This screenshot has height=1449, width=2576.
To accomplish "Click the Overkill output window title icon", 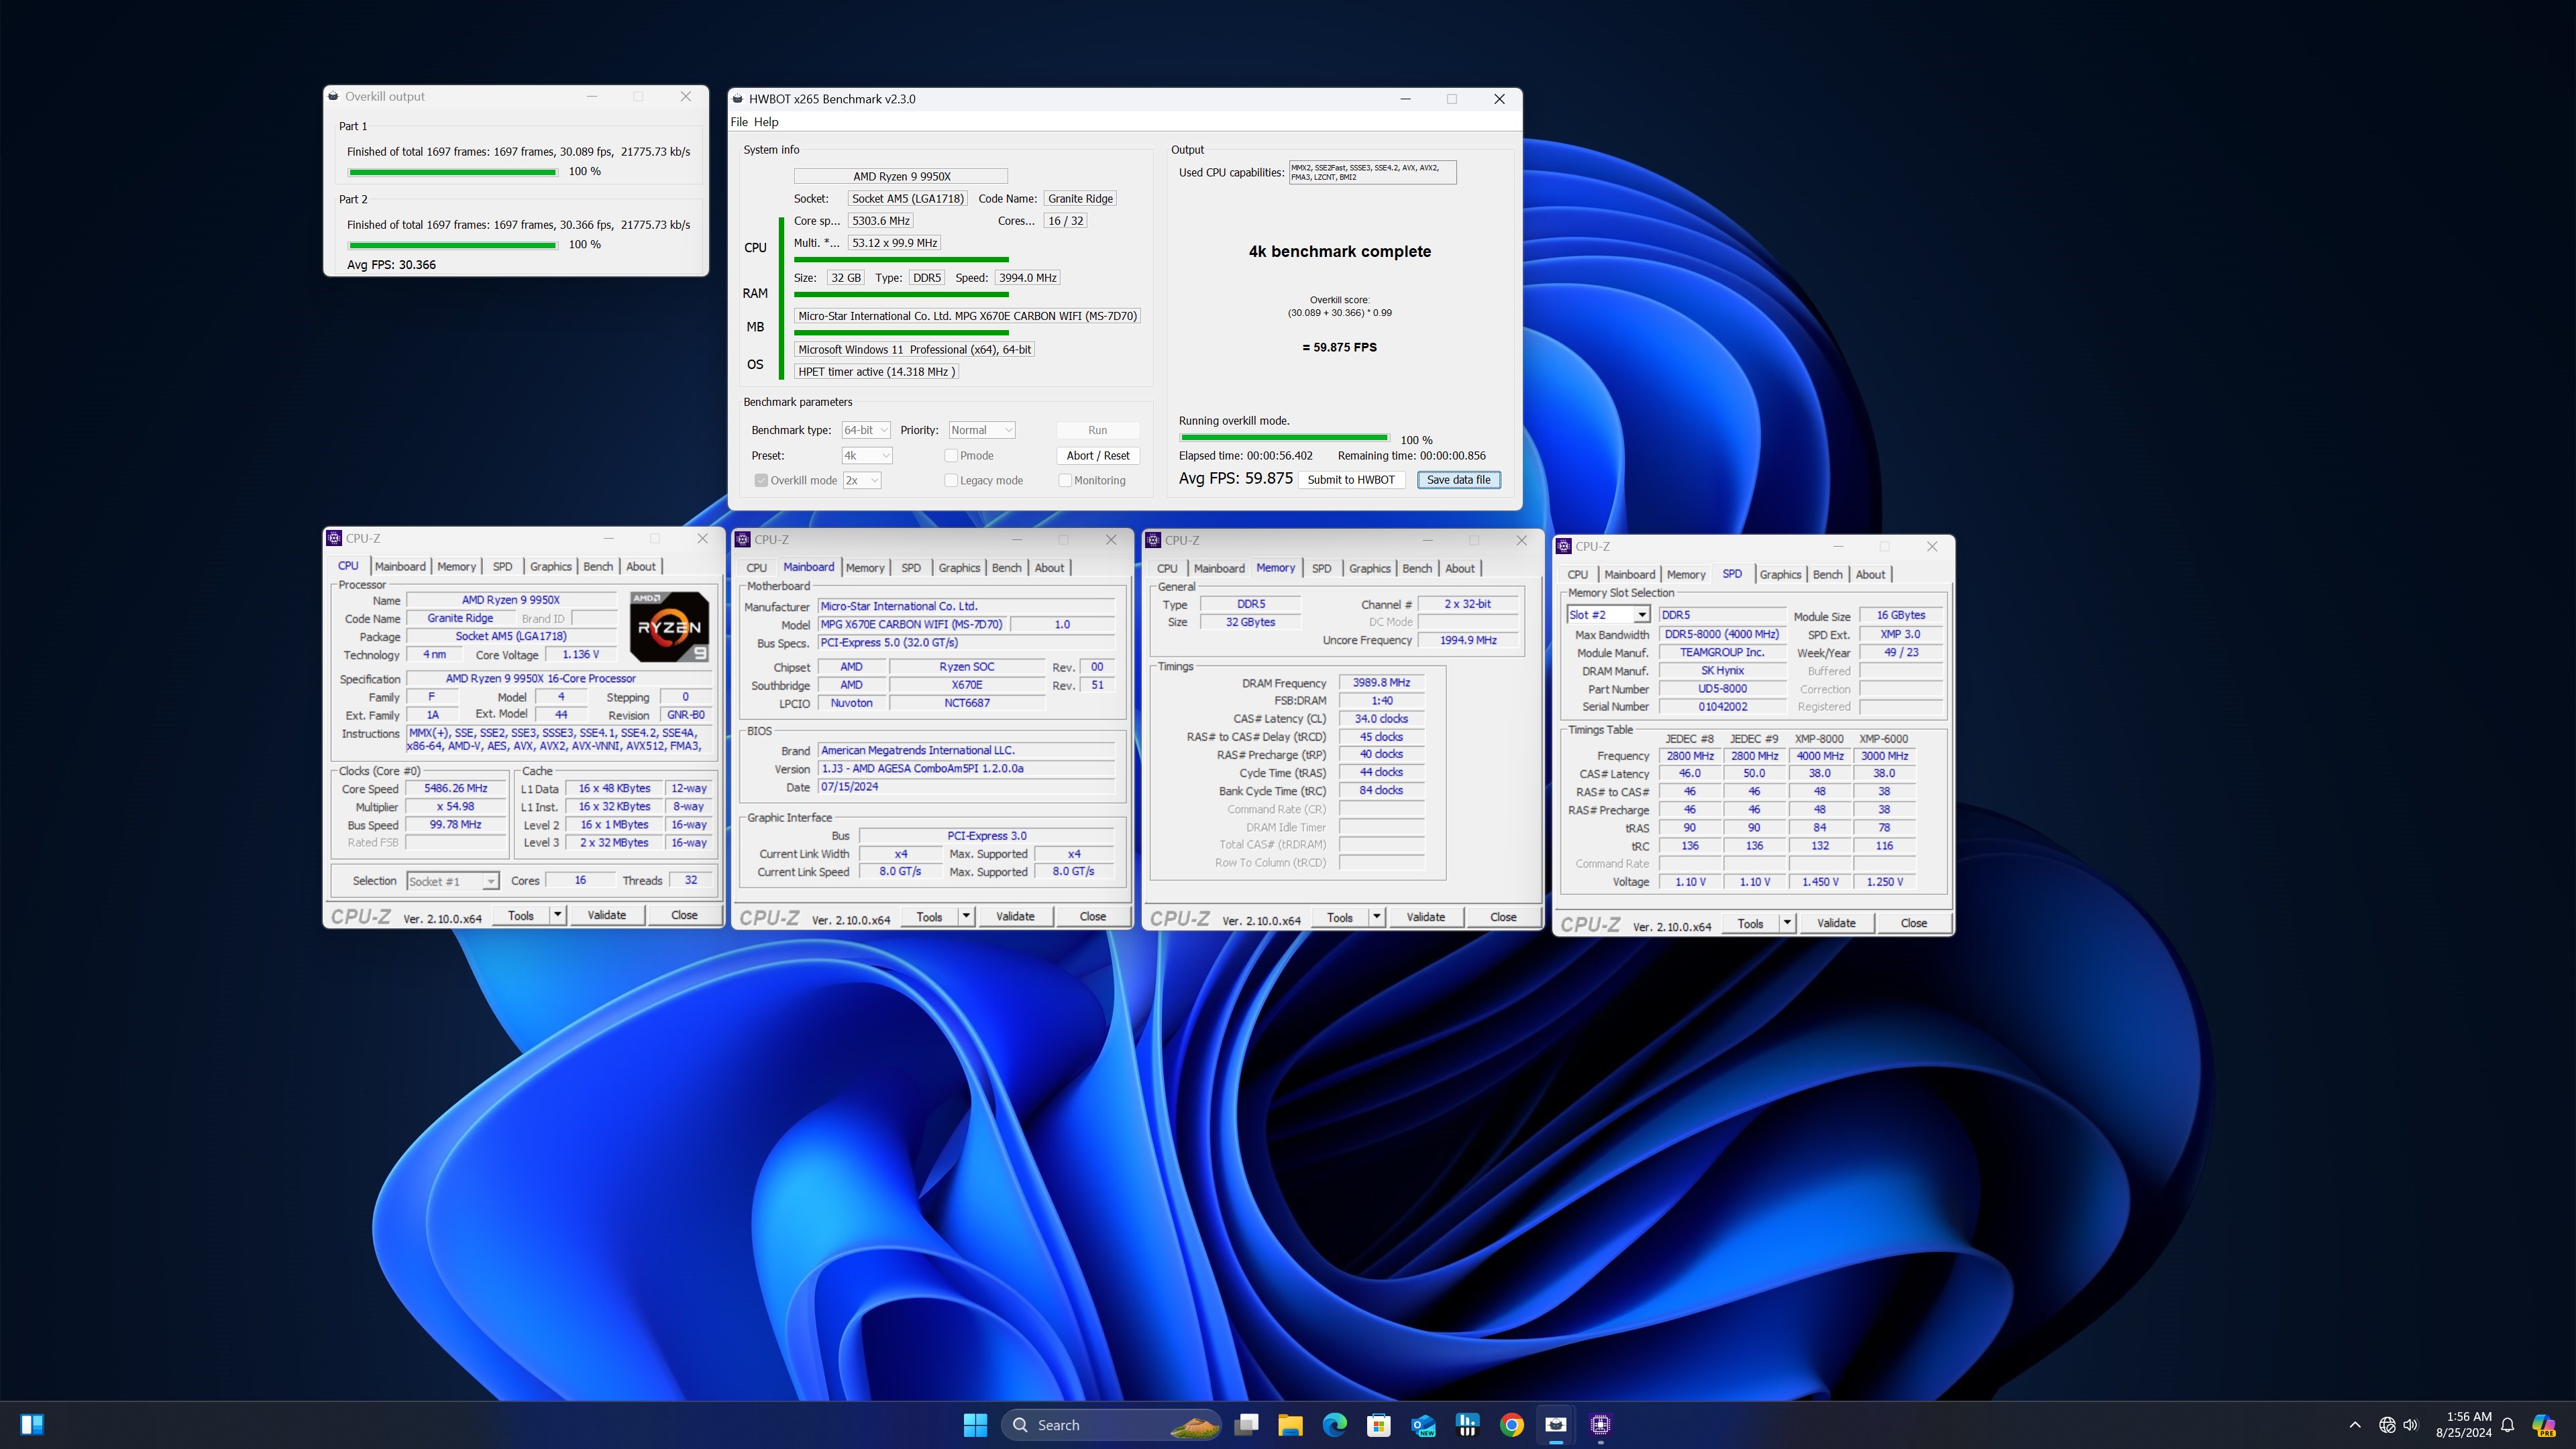I will click(x=333, y=97).
